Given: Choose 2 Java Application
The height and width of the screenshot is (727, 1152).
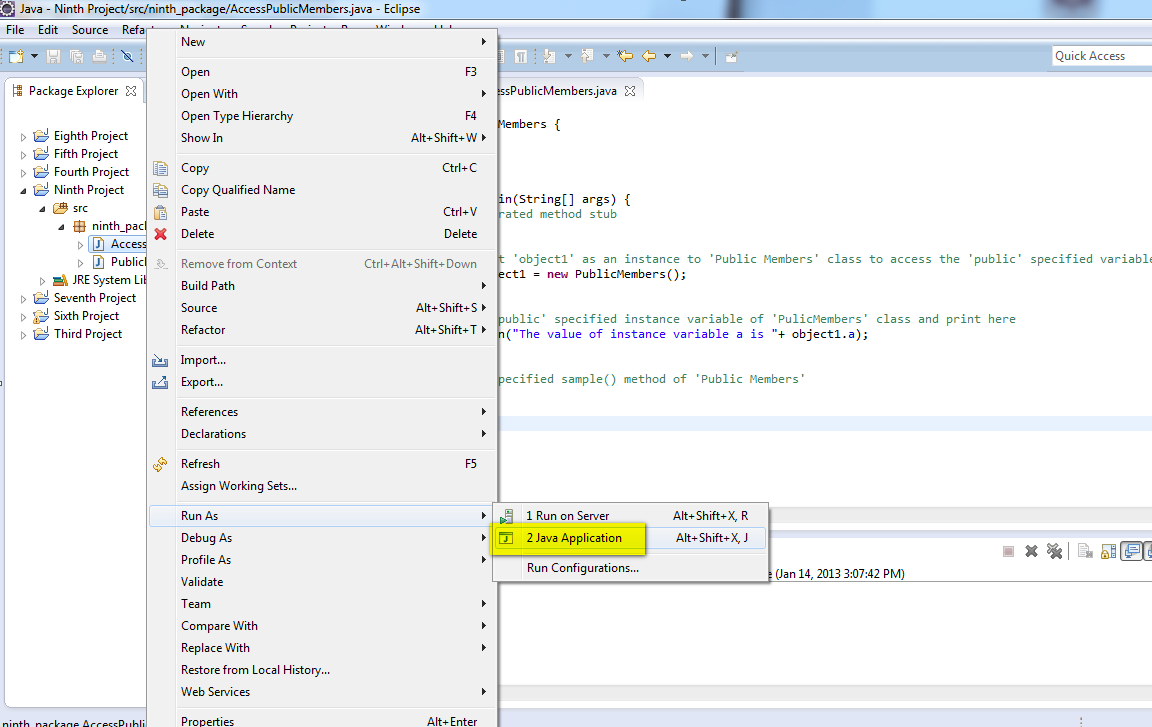Looking at the screenshot, I should click(x=630, y=538).
